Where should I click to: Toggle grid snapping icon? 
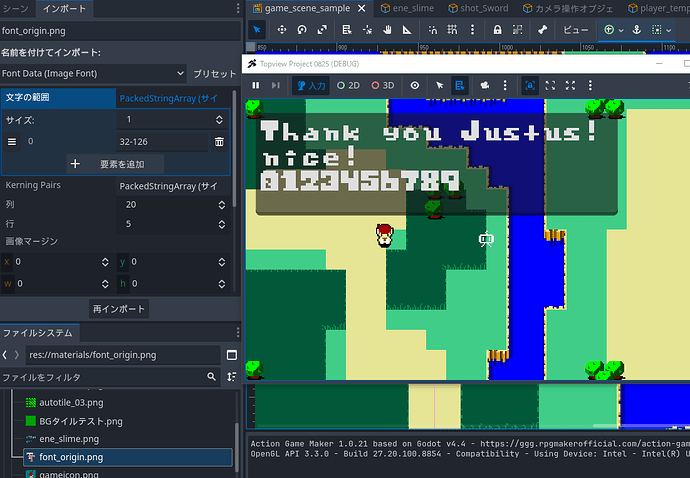[x=452, y=30]
